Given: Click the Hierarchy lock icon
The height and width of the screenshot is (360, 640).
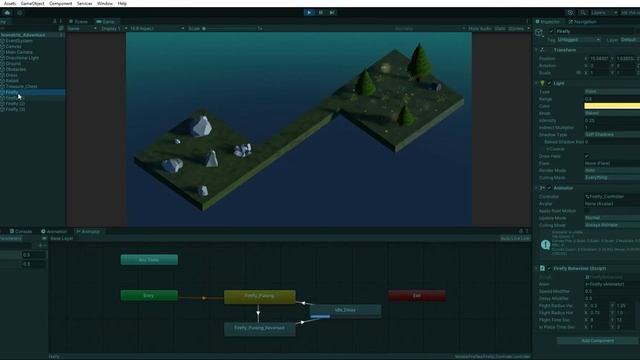Looking at the screenshot, I should pos(55,22).
